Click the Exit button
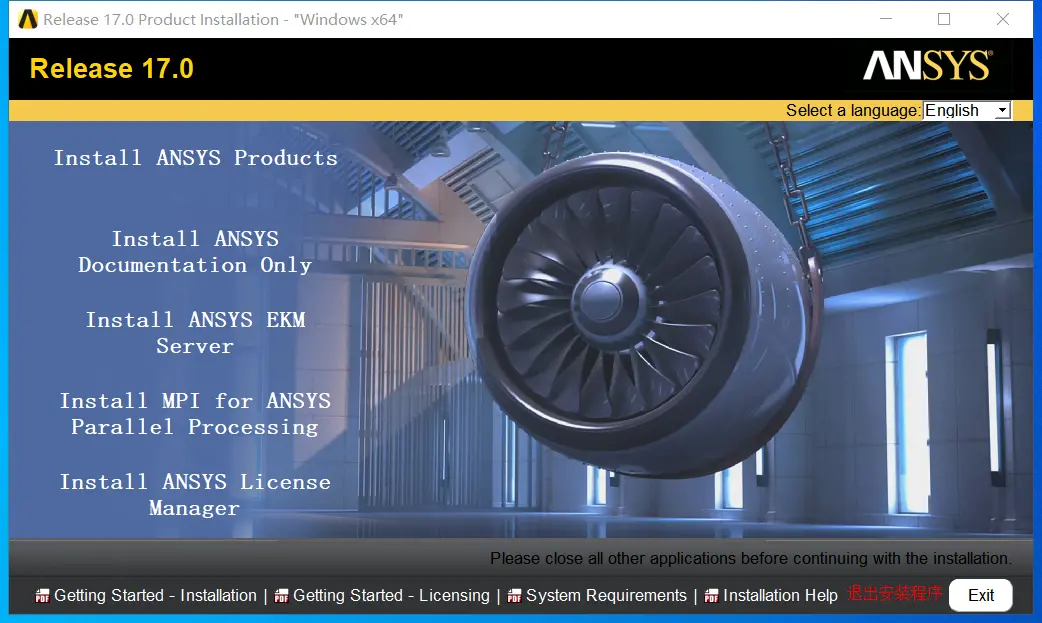Image resolution: width=1042 pixels, height=623 pixels. [981, 595]
